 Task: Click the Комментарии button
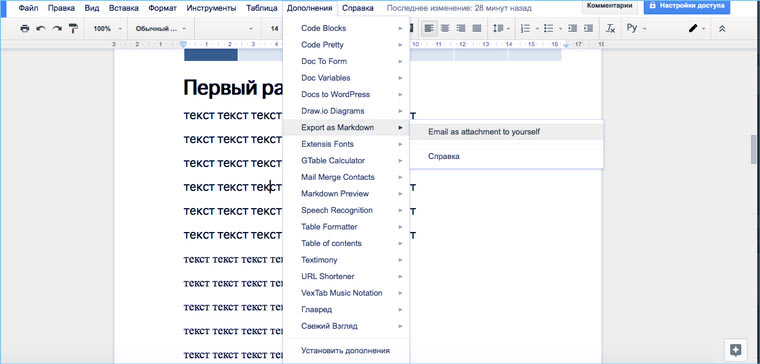[x=609, y=6]
